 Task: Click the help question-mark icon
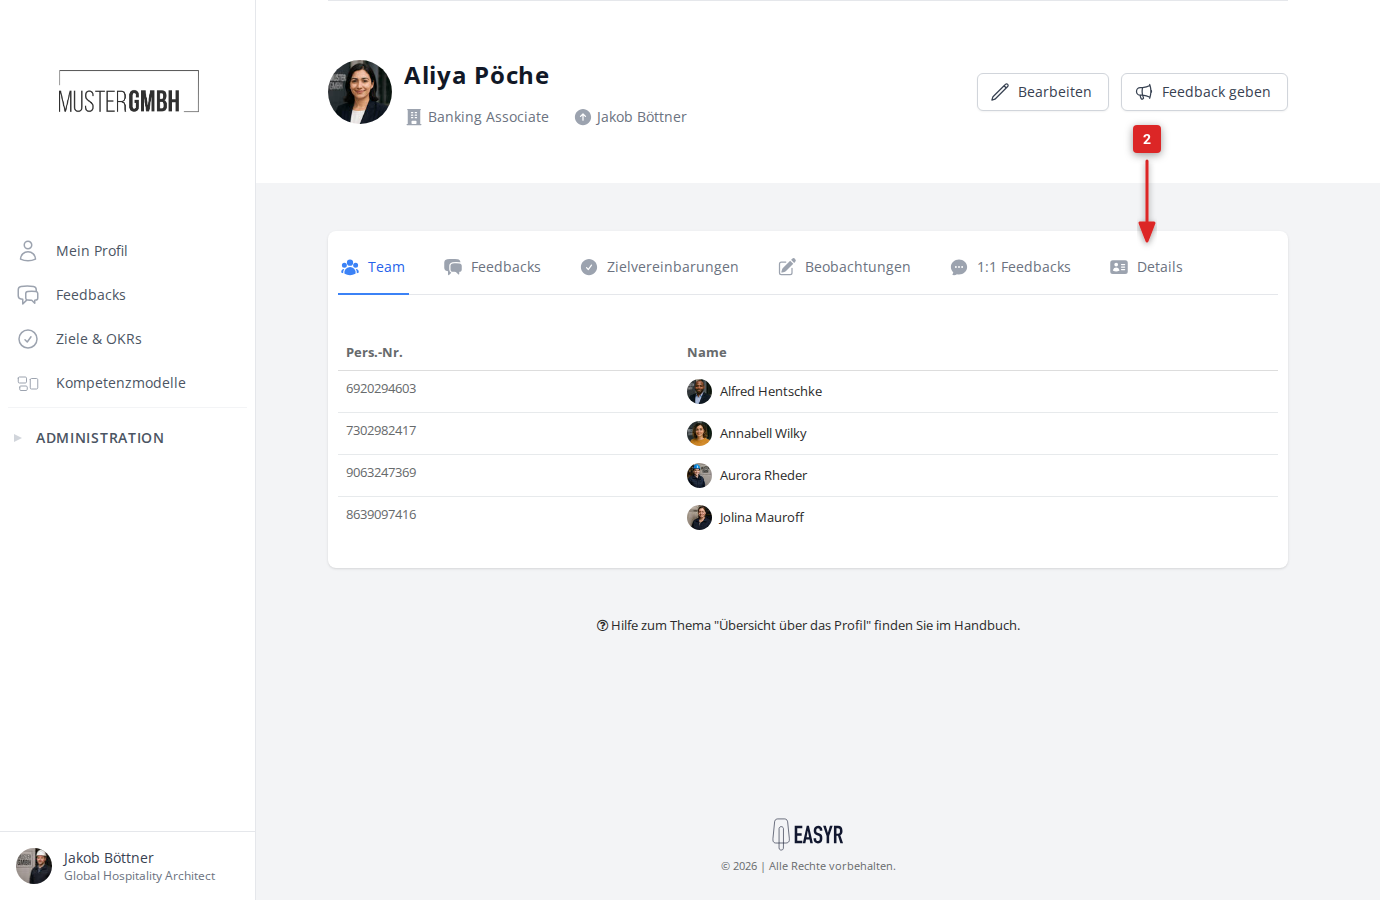(x=602, y=626)
